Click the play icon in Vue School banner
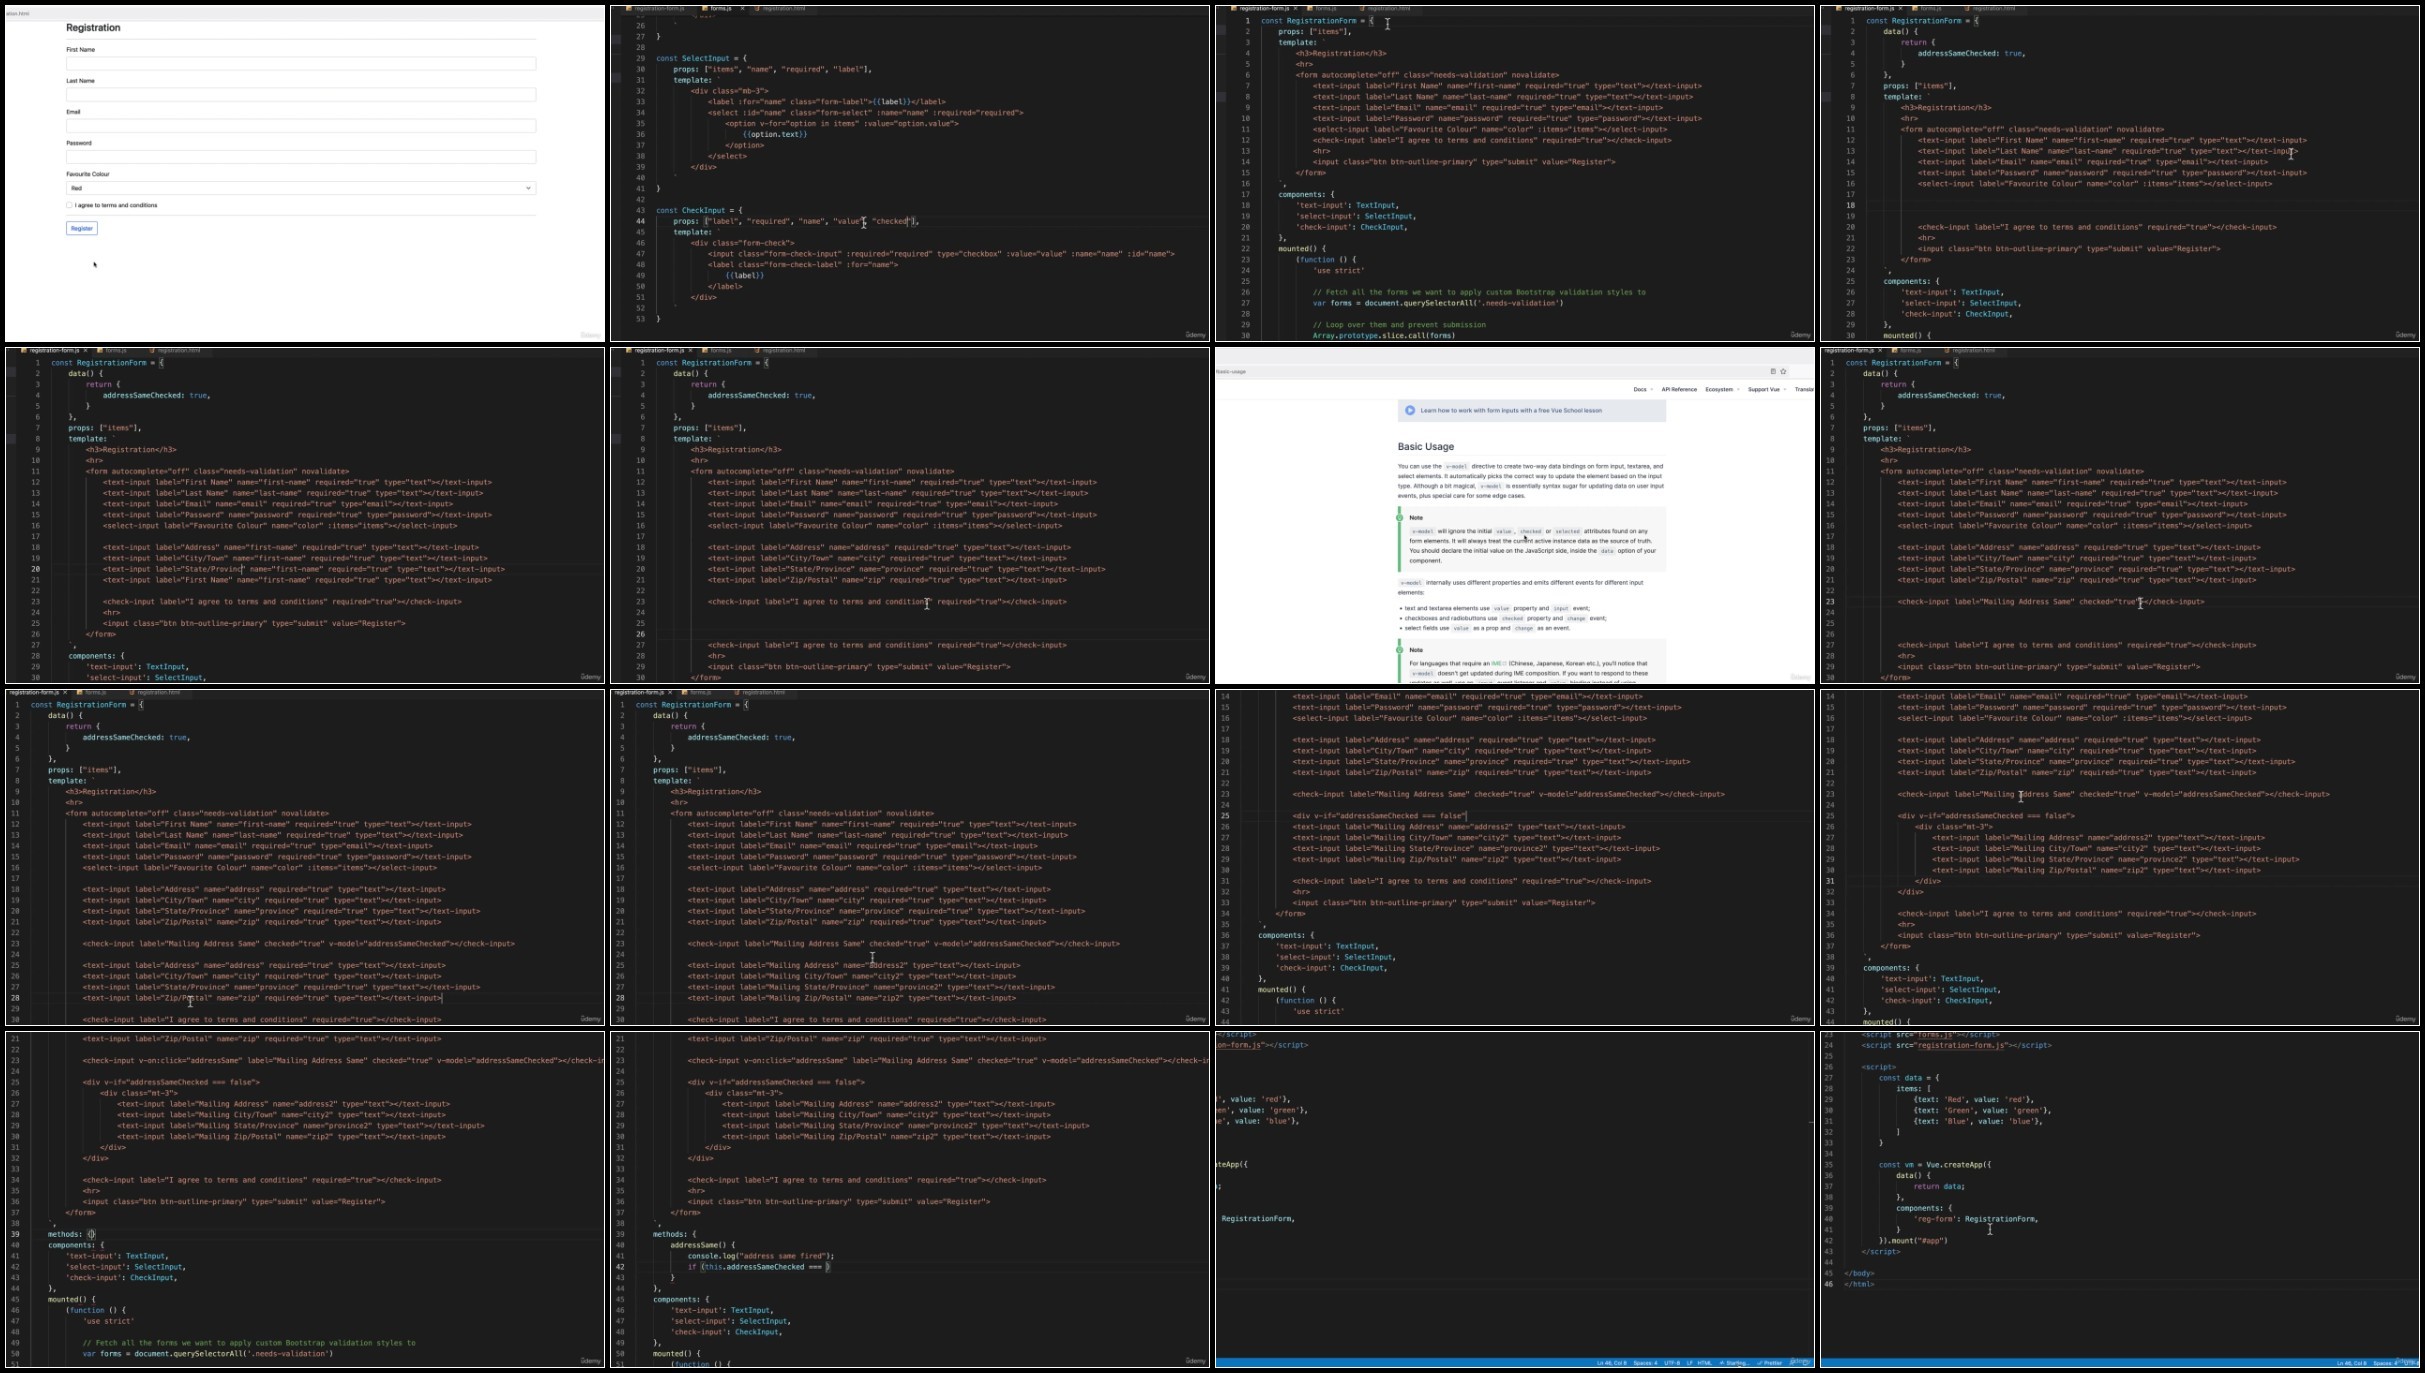This screenshot has width=2425, height=1373. coord(1410,410)
